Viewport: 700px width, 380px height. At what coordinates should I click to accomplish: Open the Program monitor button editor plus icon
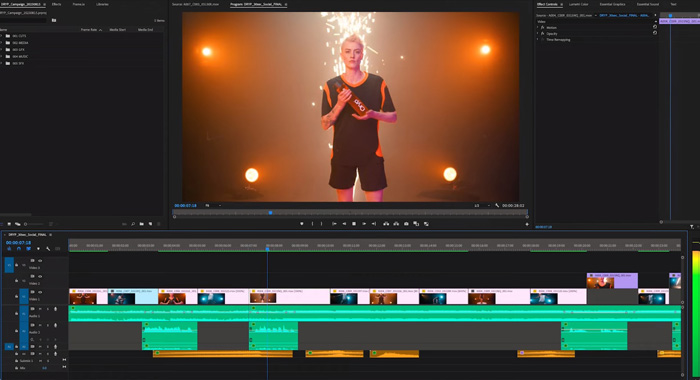(x=527, y=224)
